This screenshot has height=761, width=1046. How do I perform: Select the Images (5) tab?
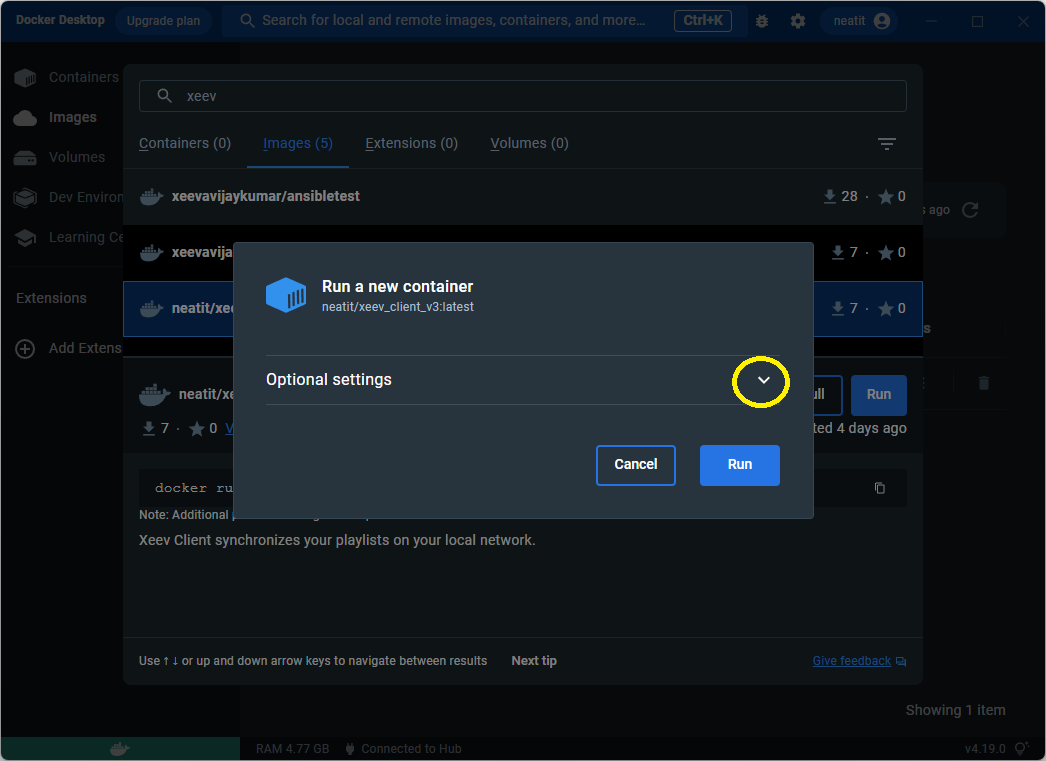click(x=298, y=144)
